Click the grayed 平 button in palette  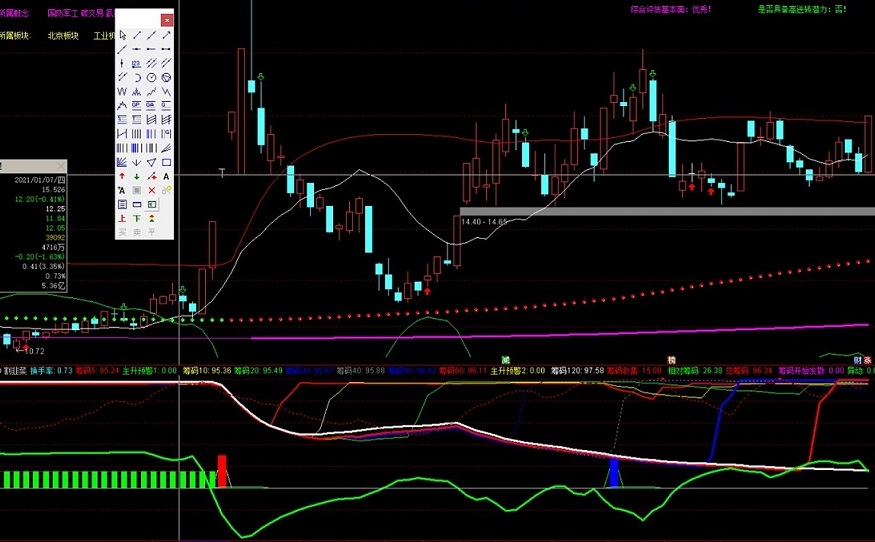tap(151, 232)
